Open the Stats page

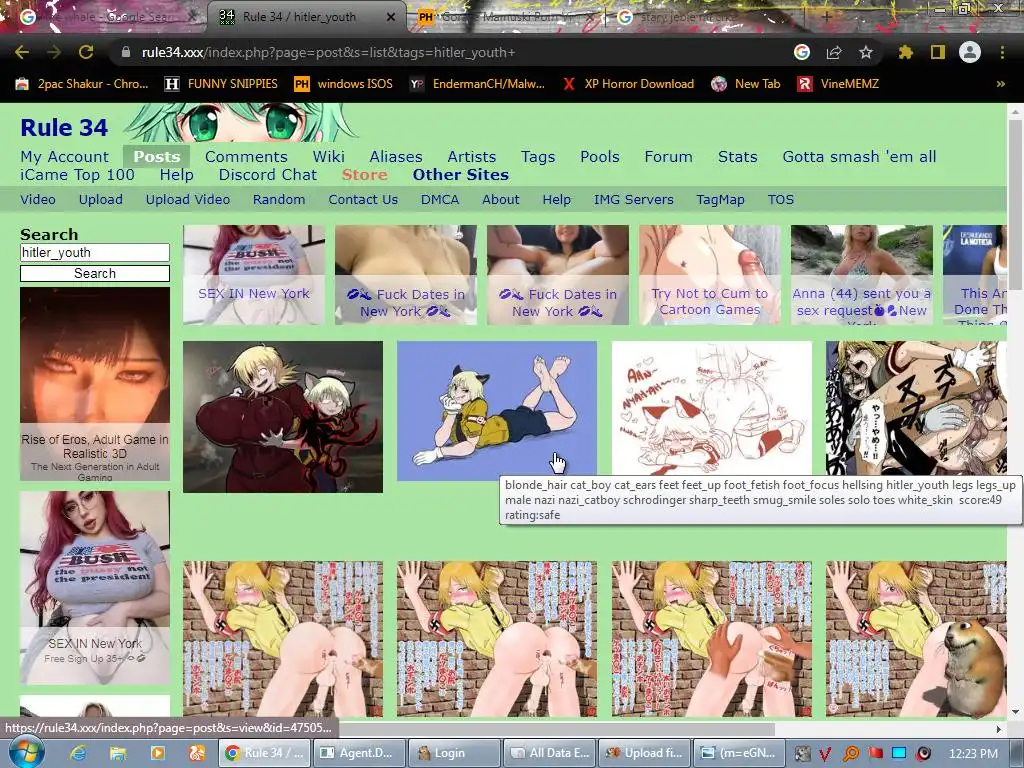coord(738,157)
